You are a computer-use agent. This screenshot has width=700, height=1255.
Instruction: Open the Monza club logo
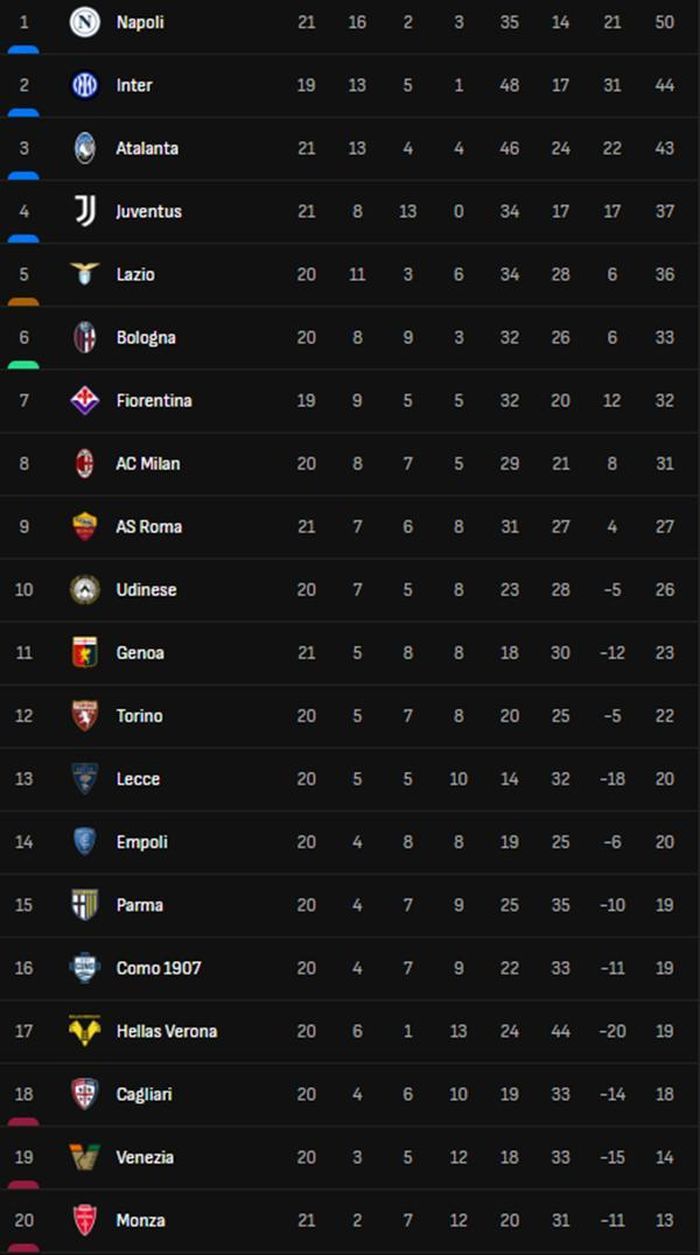(x=85, y=1220)
